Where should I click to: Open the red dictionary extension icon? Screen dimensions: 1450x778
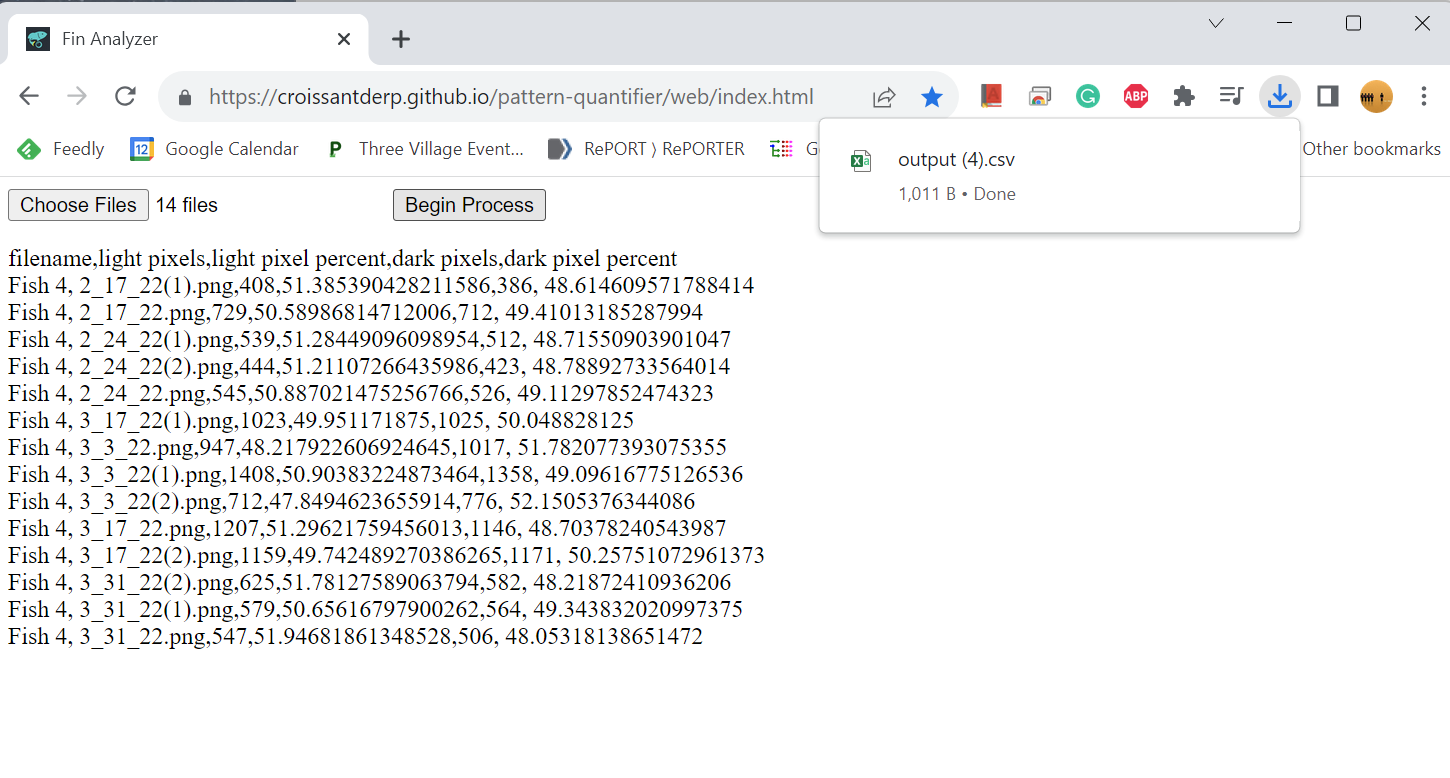(991, 96)
